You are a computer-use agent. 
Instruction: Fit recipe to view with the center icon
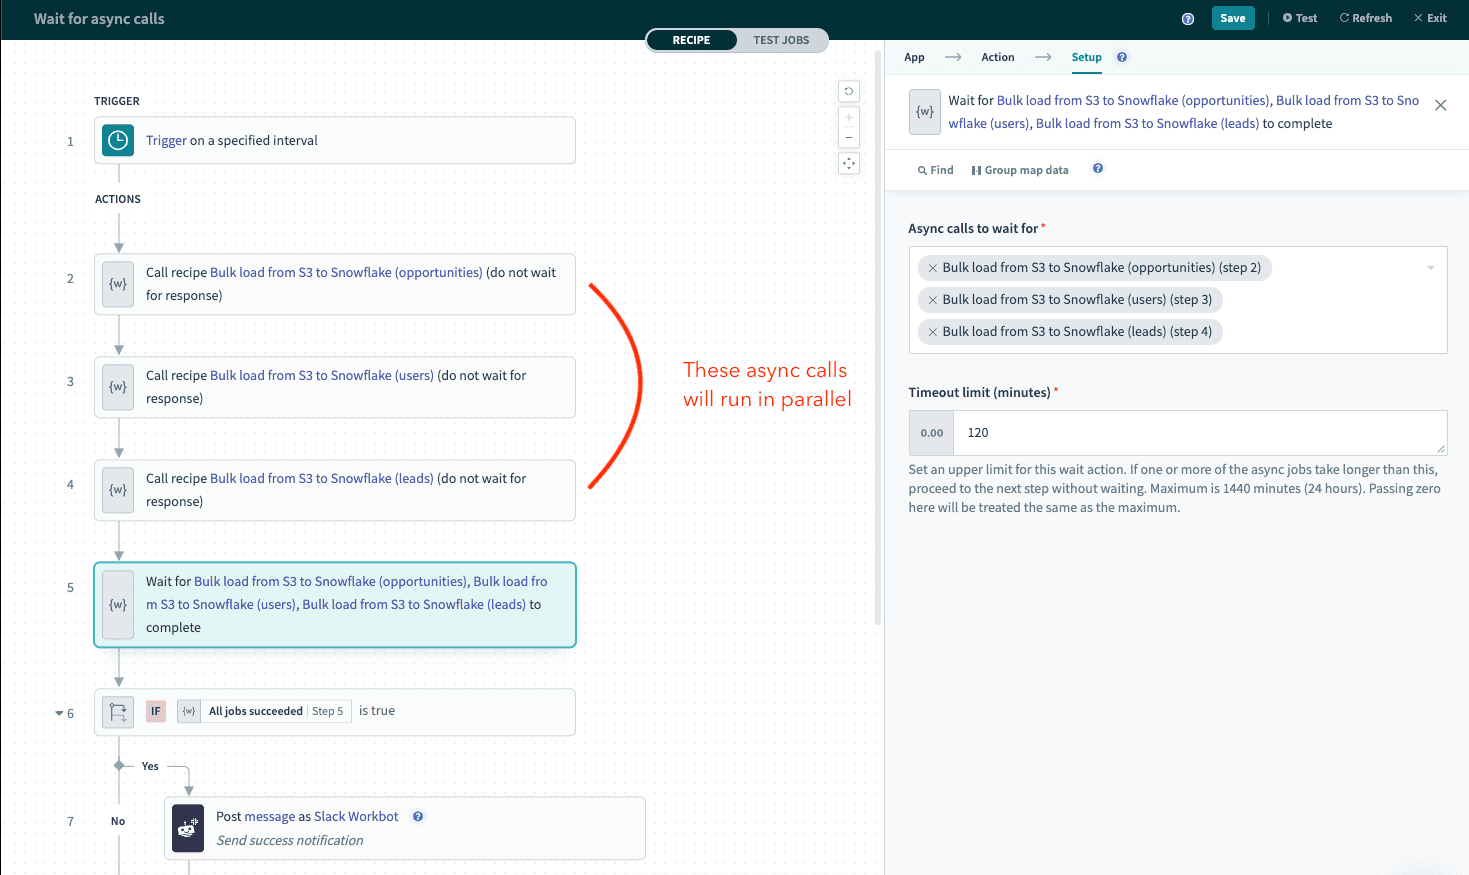coord(849,163)
